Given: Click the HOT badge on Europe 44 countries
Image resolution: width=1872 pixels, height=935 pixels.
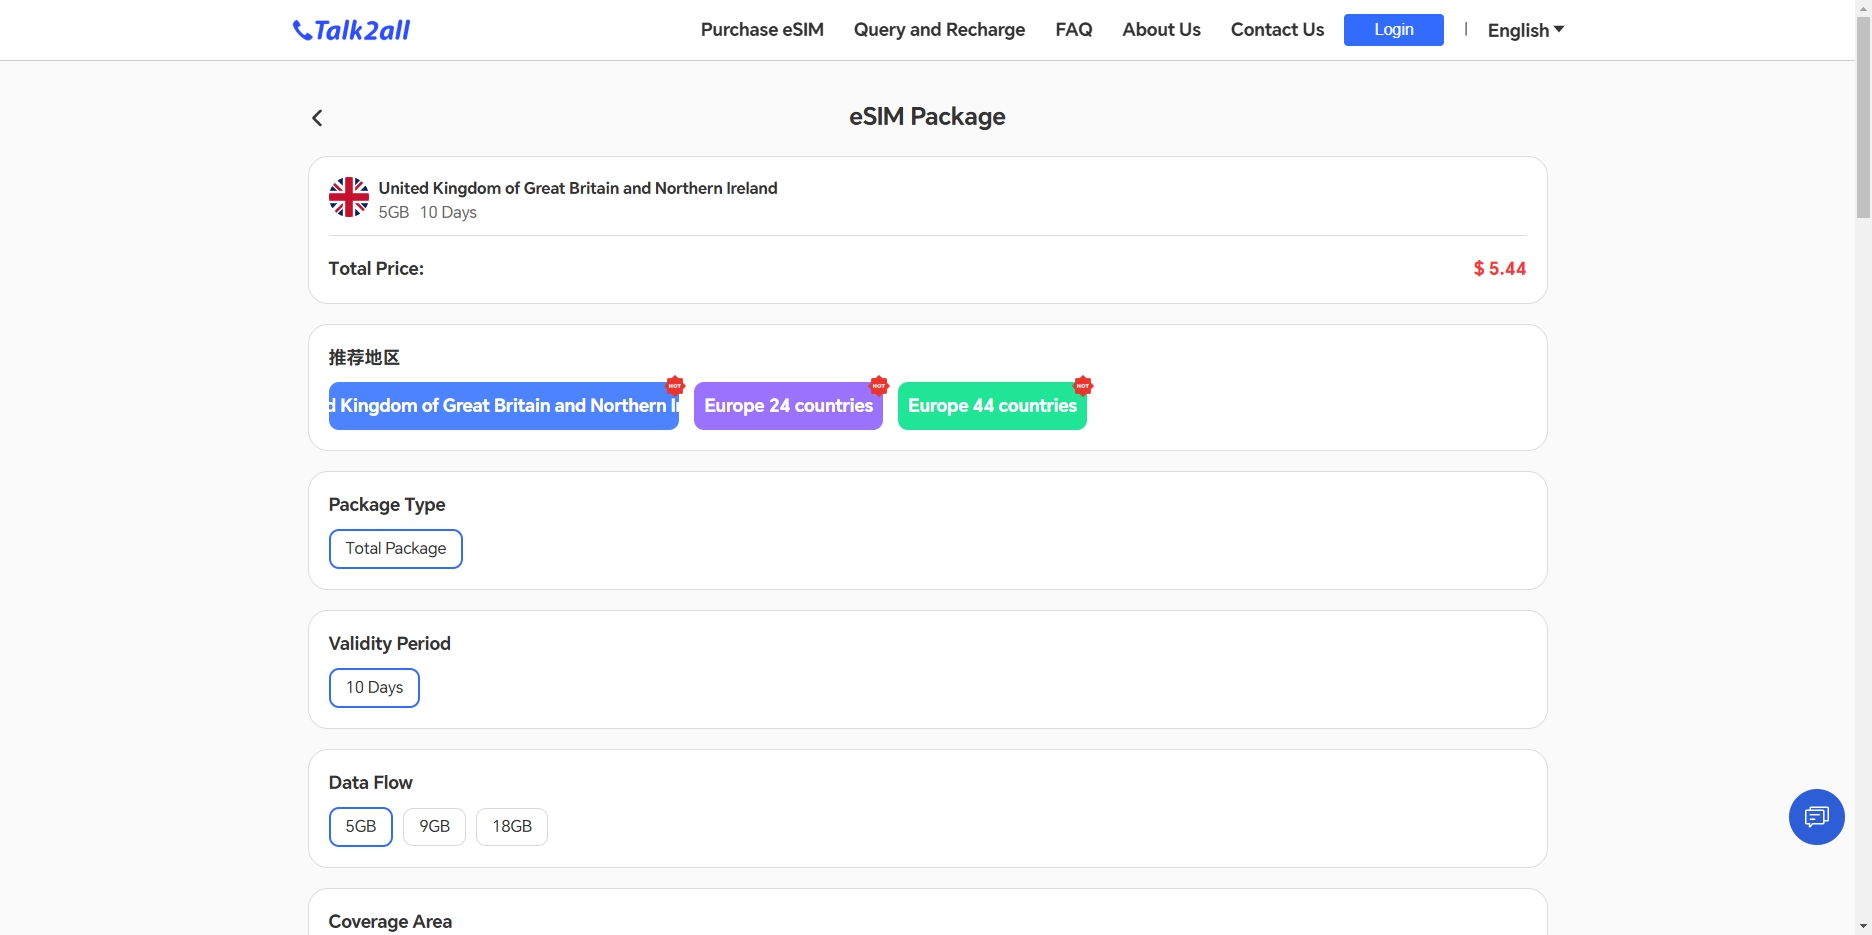Looking at the screenshot, I should coord(1083,385).
